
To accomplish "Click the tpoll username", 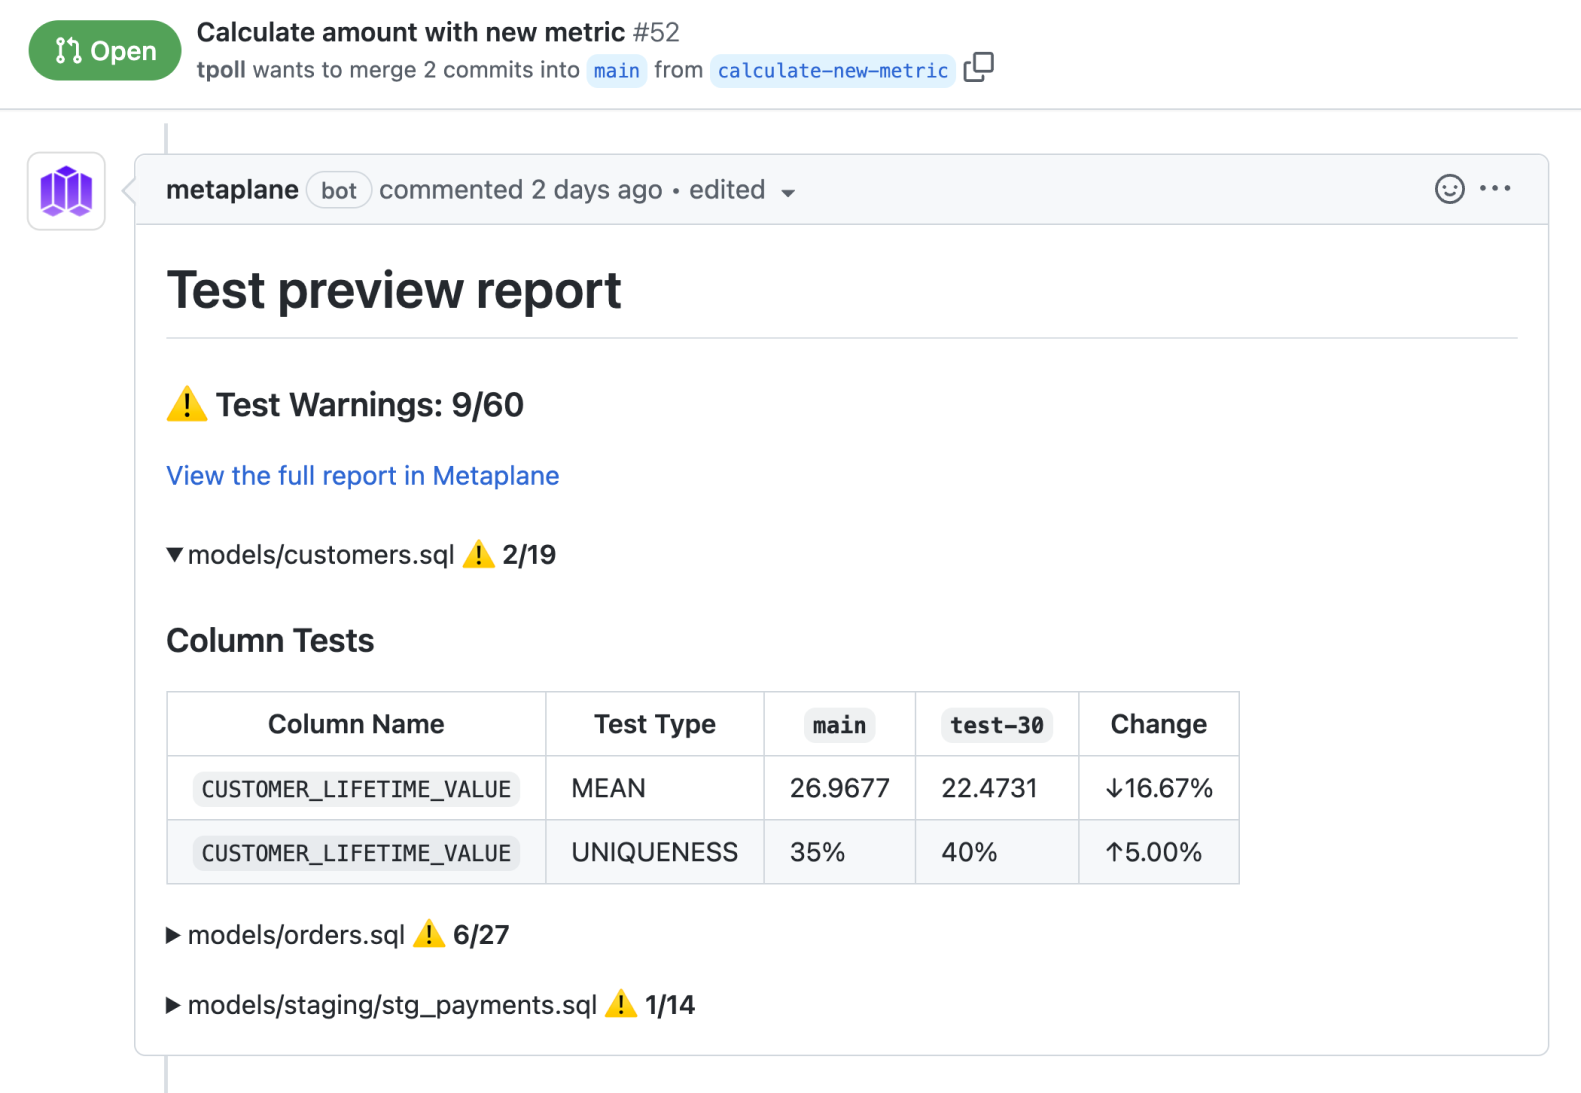I will point(221,70).
